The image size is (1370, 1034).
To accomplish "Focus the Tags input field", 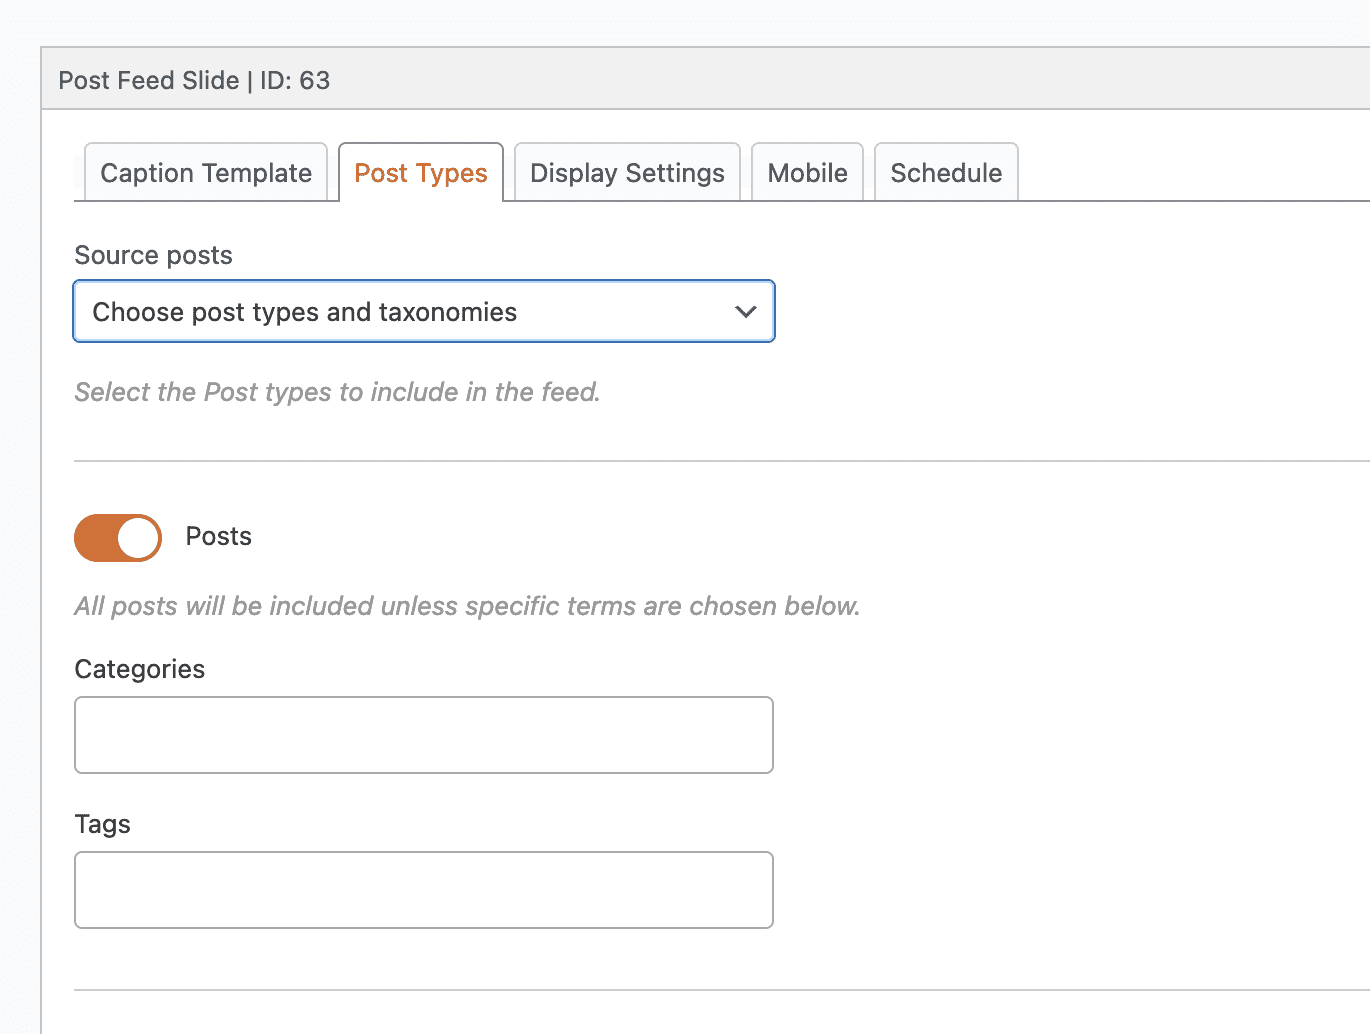I will pyautogui.click(x=424, y=890).
